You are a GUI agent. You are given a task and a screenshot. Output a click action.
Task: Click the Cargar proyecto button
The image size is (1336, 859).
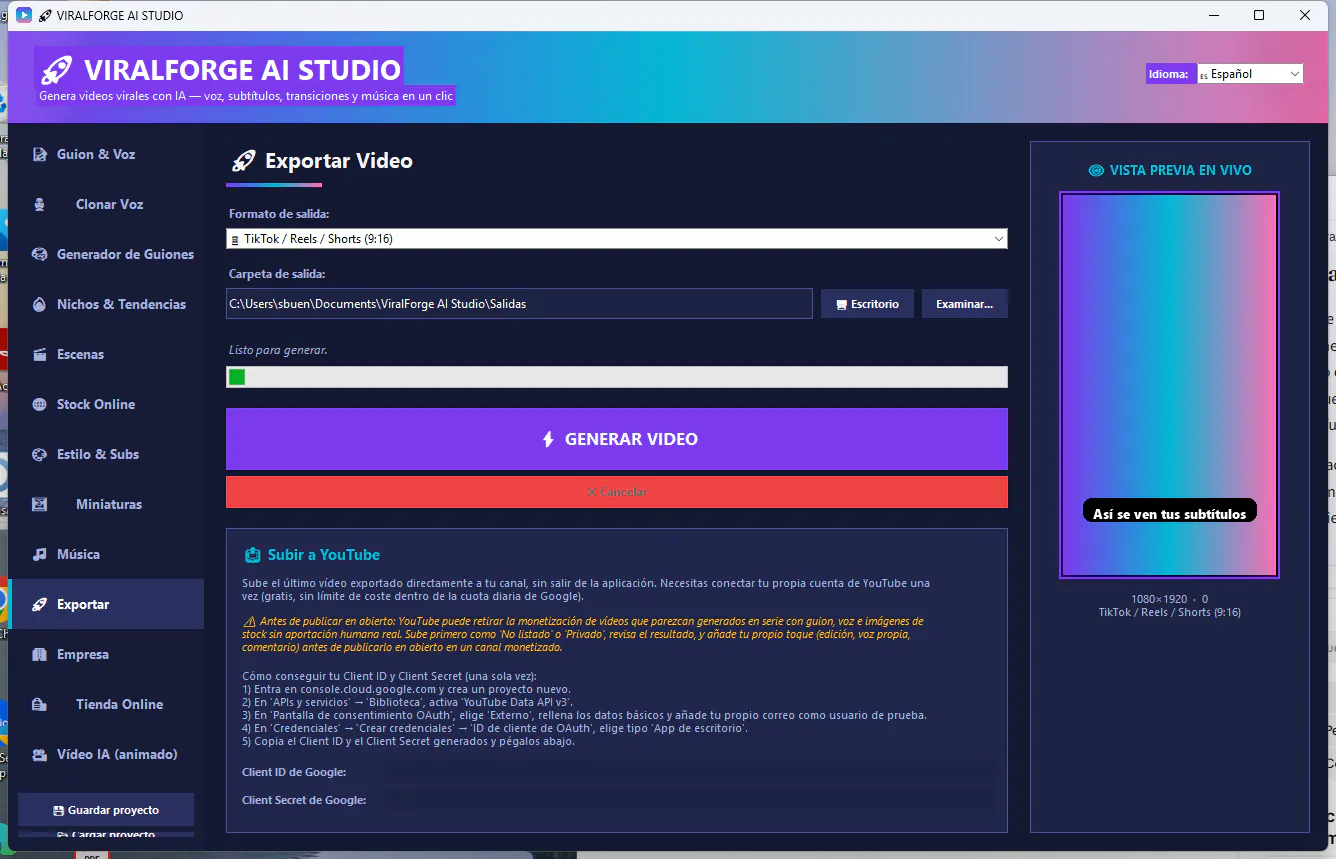pos(106,834)
